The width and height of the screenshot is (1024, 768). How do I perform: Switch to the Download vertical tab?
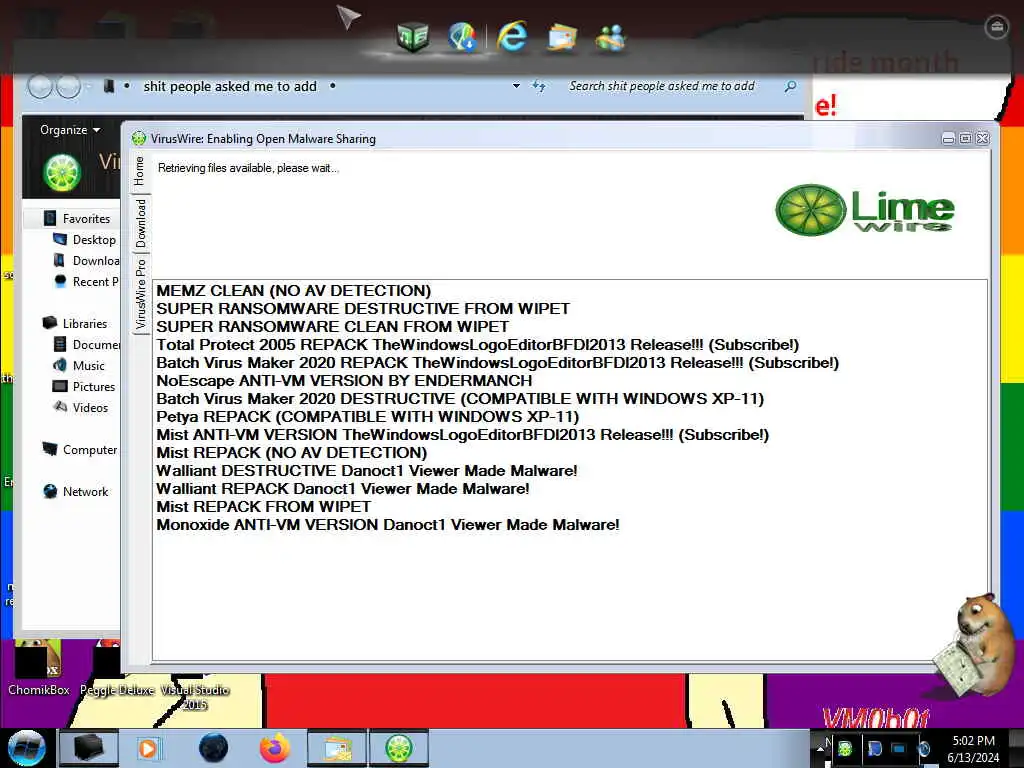coord(140,224)
